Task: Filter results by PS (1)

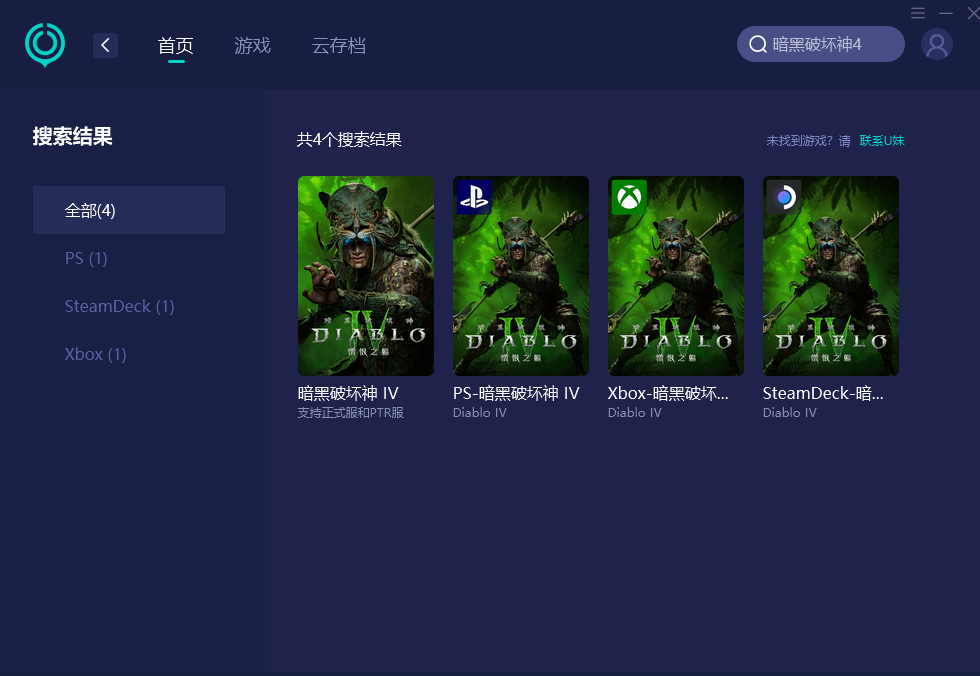Action: [86, 258]
